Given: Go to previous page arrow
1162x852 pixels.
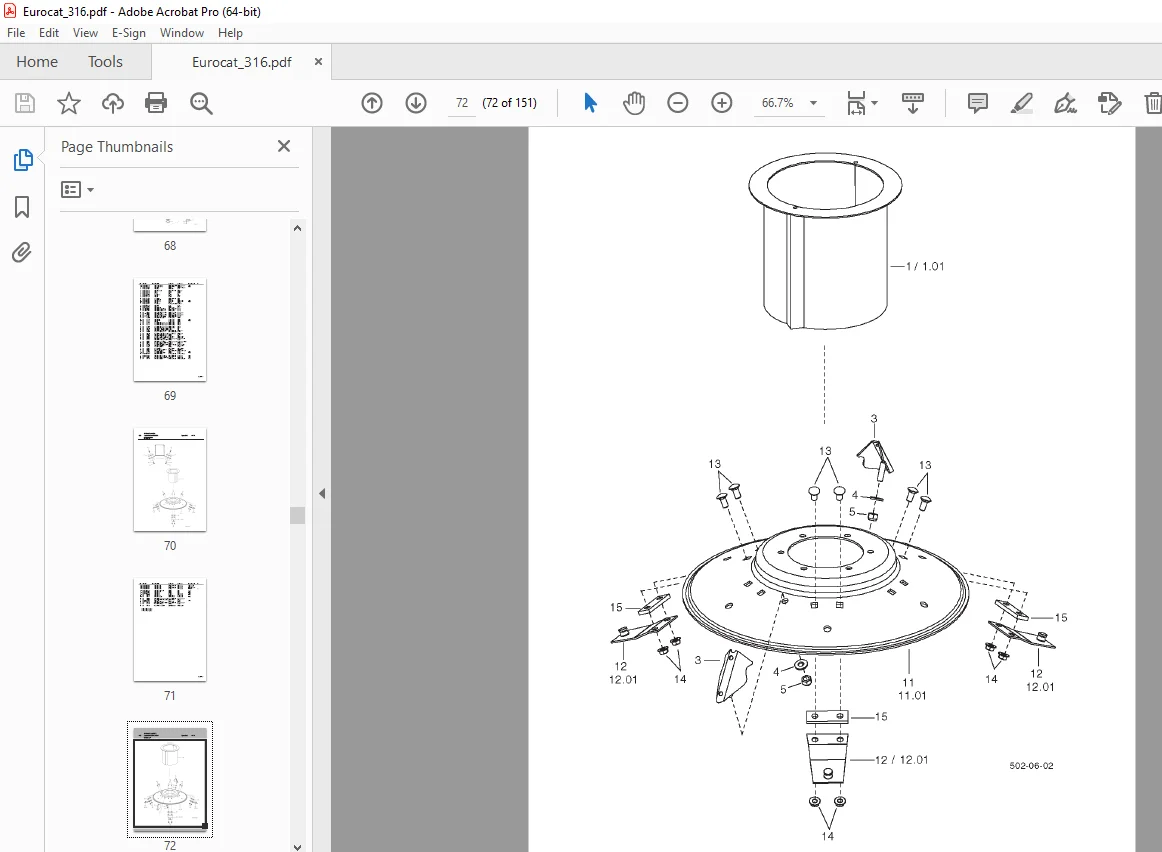Looking at the screenshot, I should [372, 103].
